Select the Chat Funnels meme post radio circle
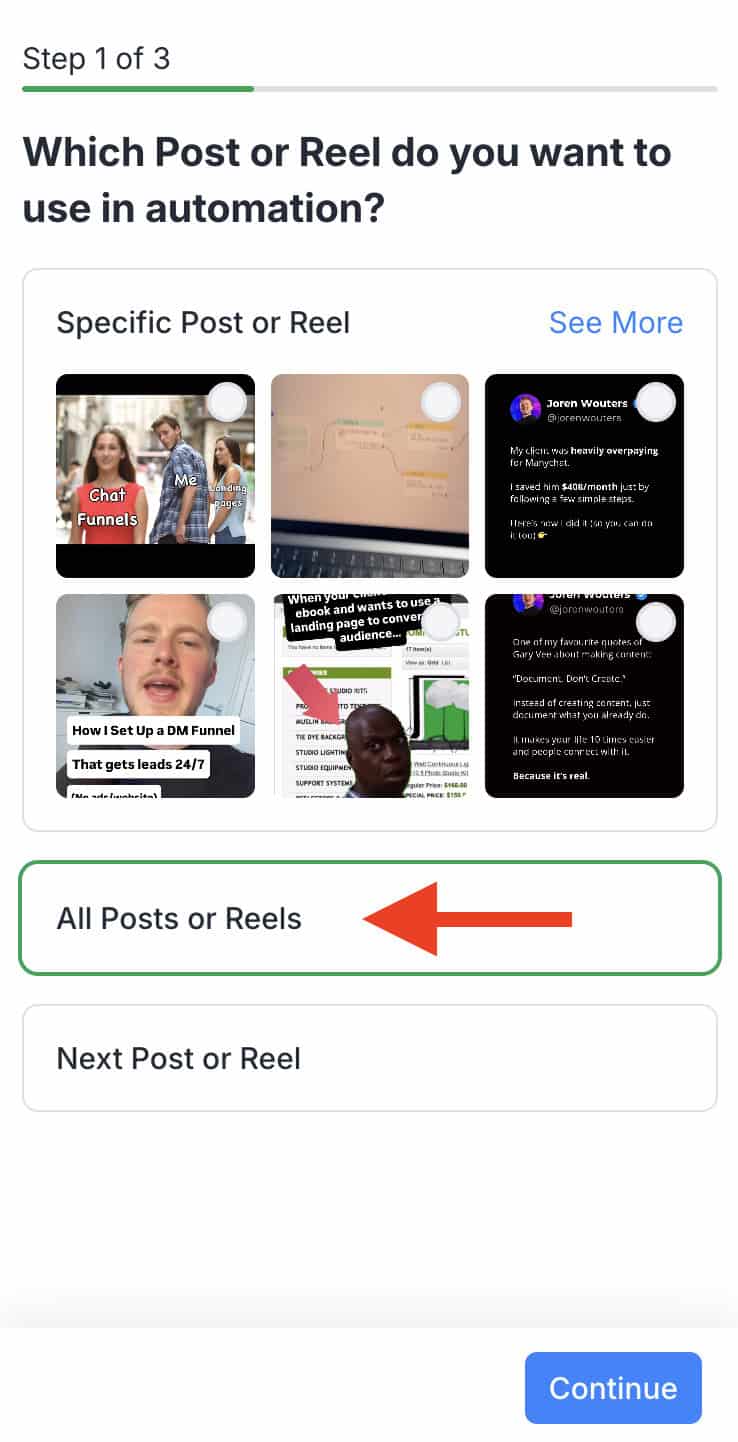This screenshot has width=738, height=1442. click(x=227, y=402)
